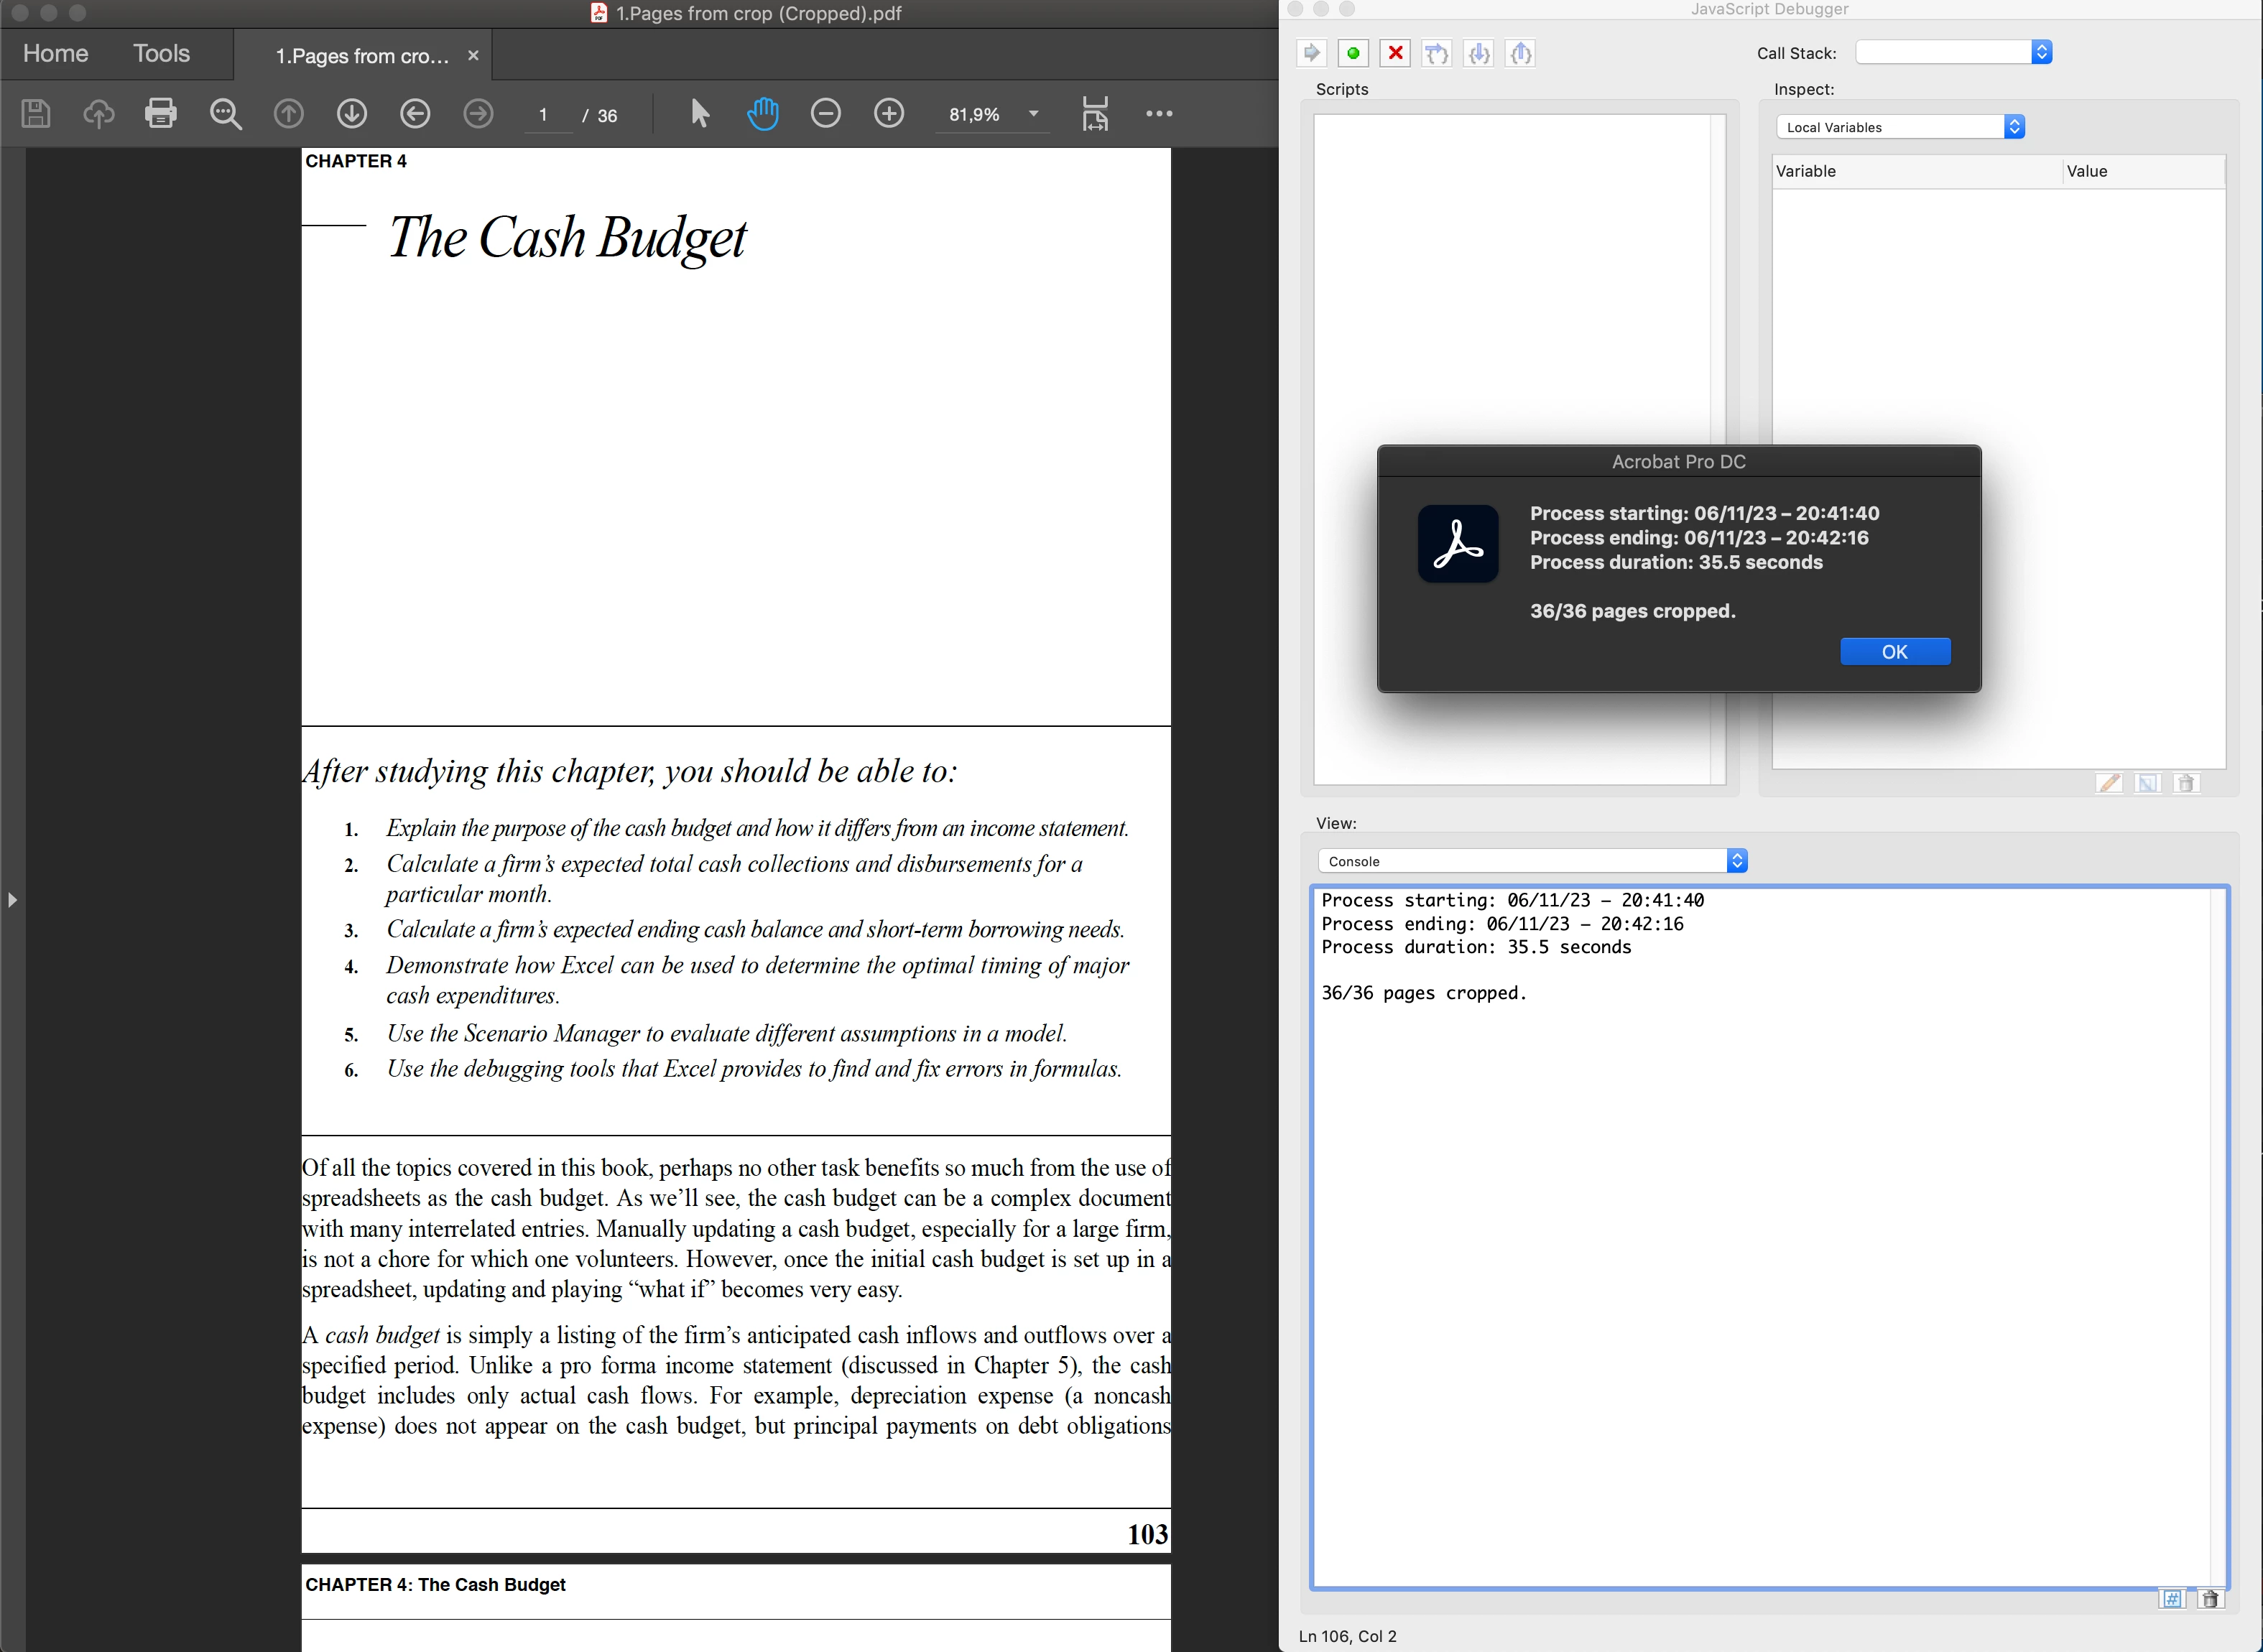Switch to the Home tab
The height and width of the screenshot is (1652, 2263).
(x=55, y=54)
